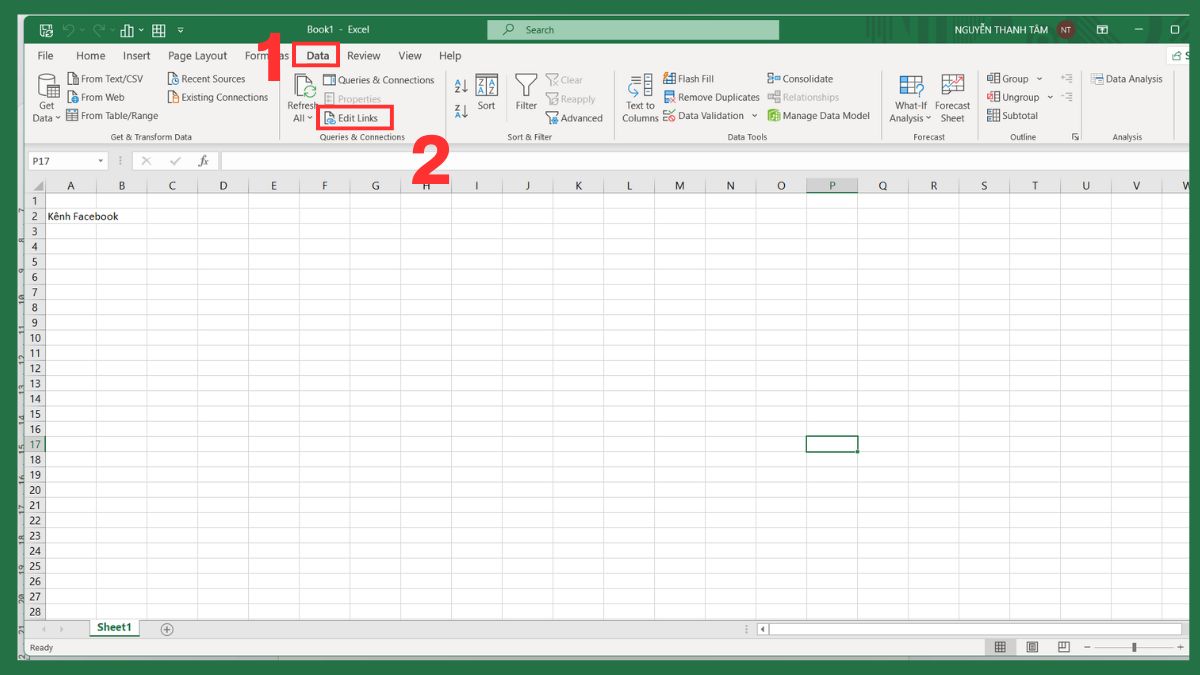The image size is (1200, 675).
Task: Click Consolidate
Action: pos(800,79)
